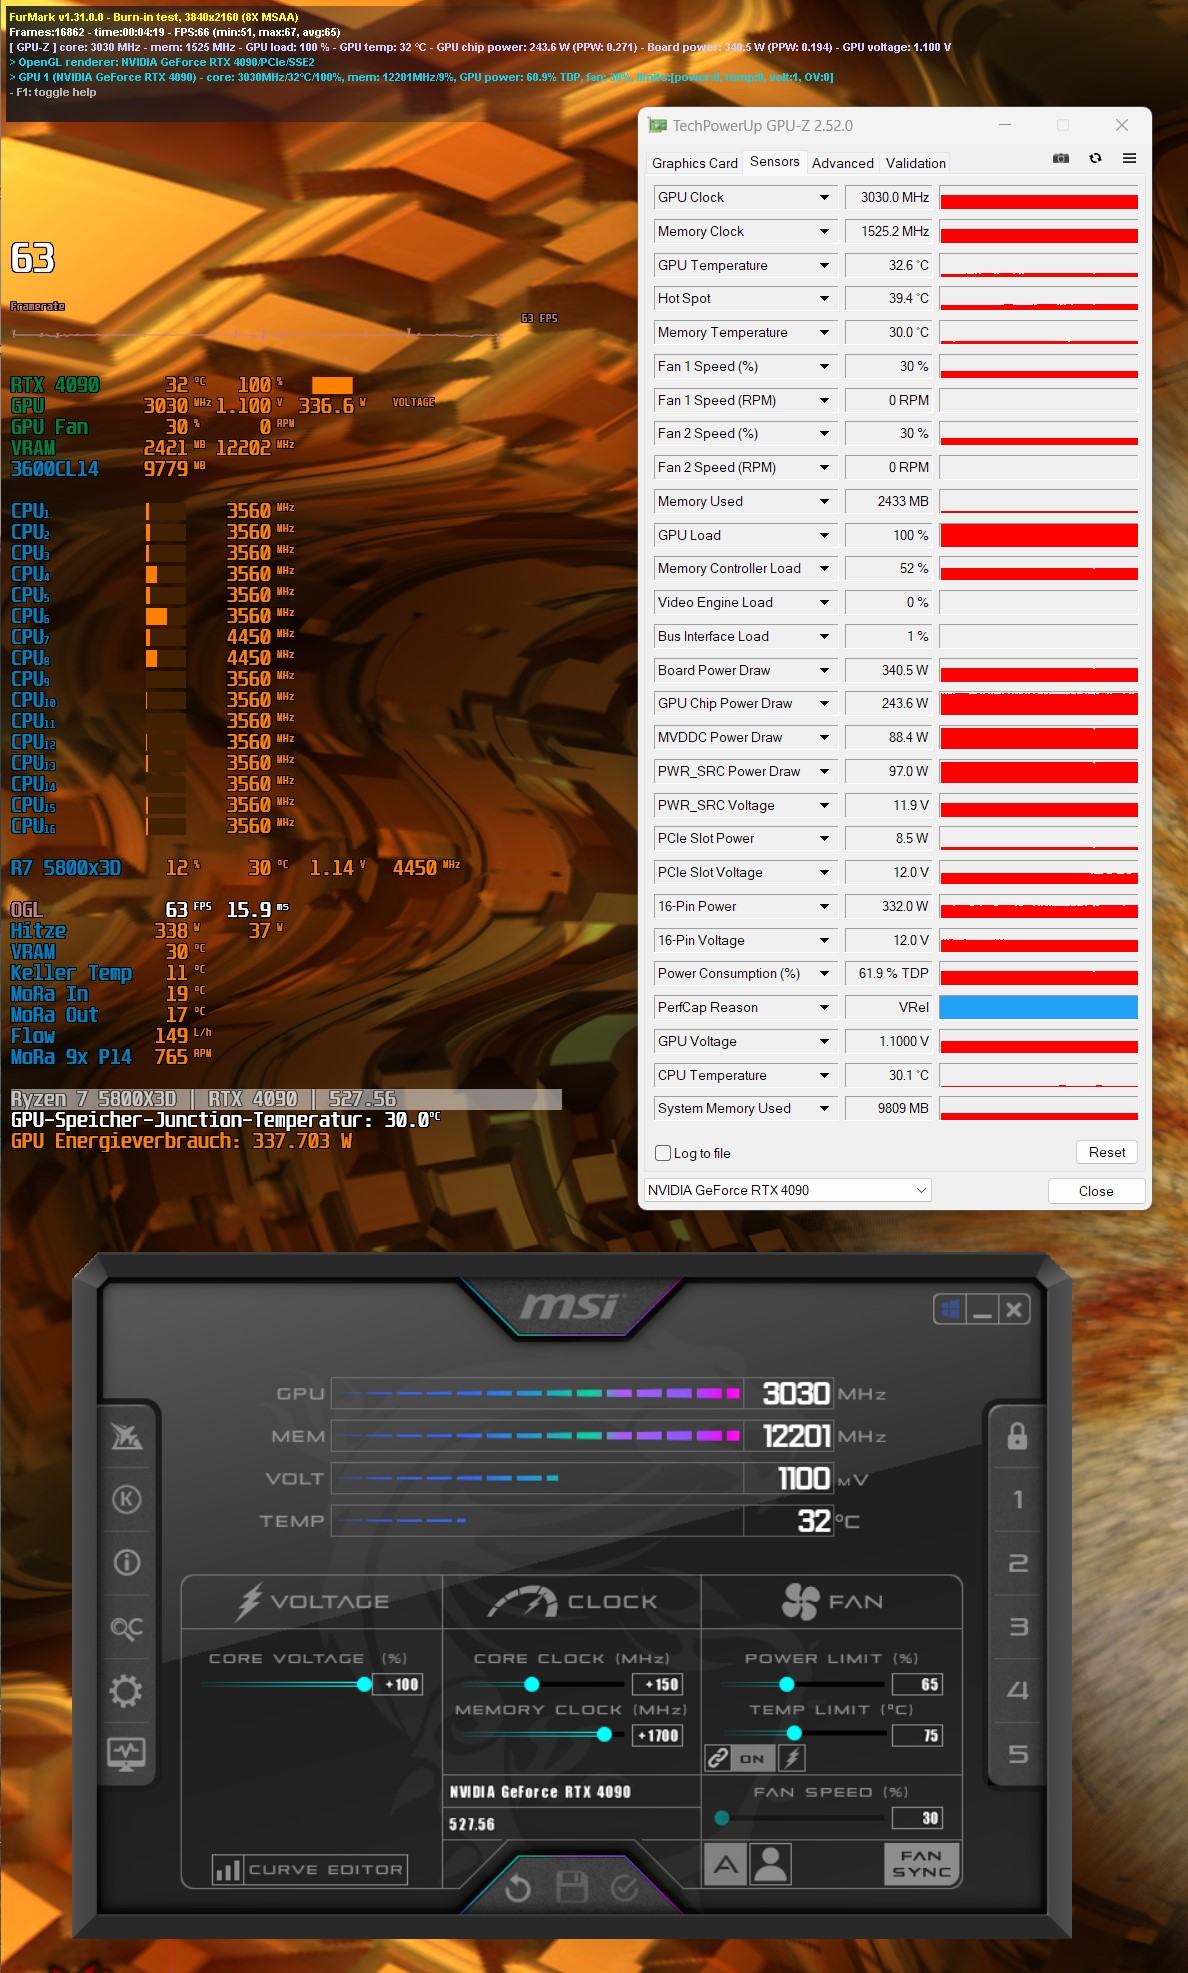The width and height of the screenshot is (1188, 1973).
Task: Click the Fan Speed slider handle
Action: tap(722, 1818)
